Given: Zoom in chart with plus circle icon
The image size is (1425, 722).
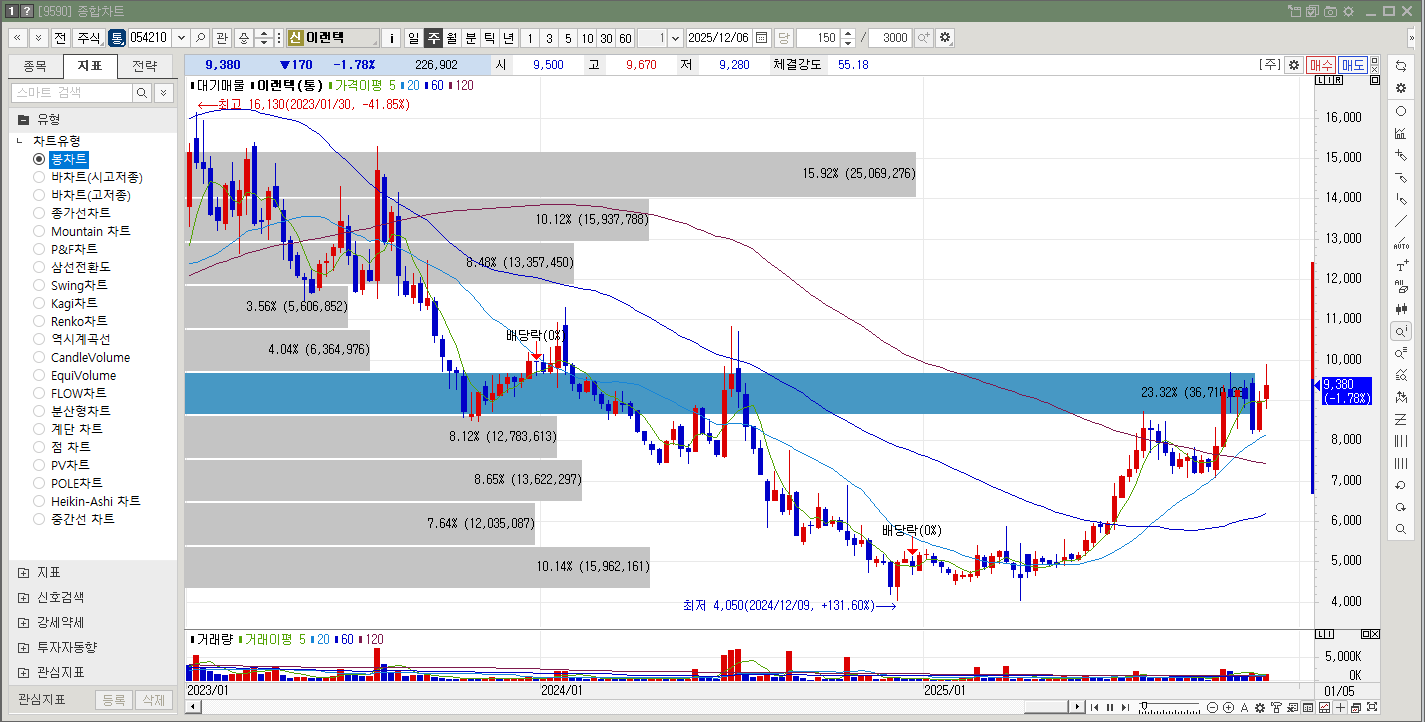Looking at the screenshot, I should pos(1228,708).
